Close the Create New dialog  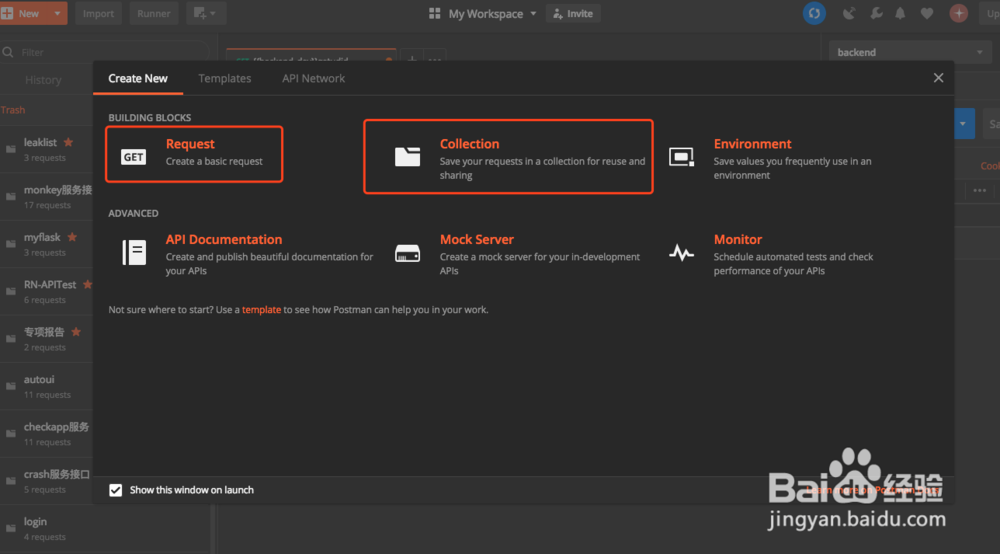938,78
